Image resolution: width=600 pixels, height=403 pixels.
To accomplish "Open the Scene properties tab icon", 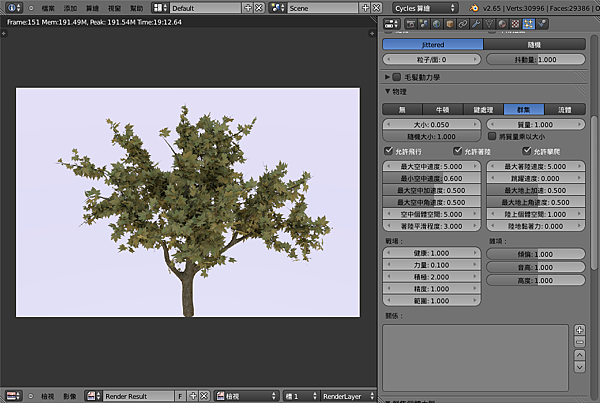I will click(424, 24).
